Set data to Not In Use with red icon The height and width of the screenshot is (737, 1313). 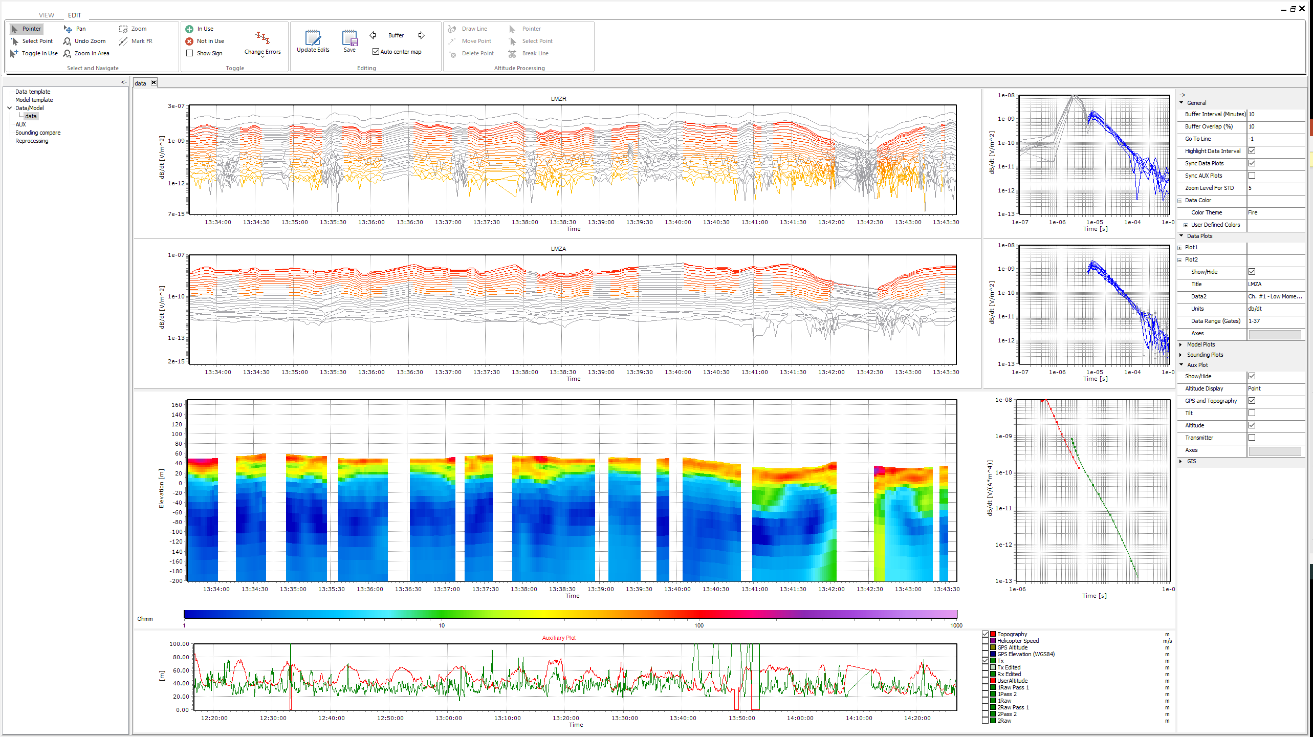coord(205,41)
